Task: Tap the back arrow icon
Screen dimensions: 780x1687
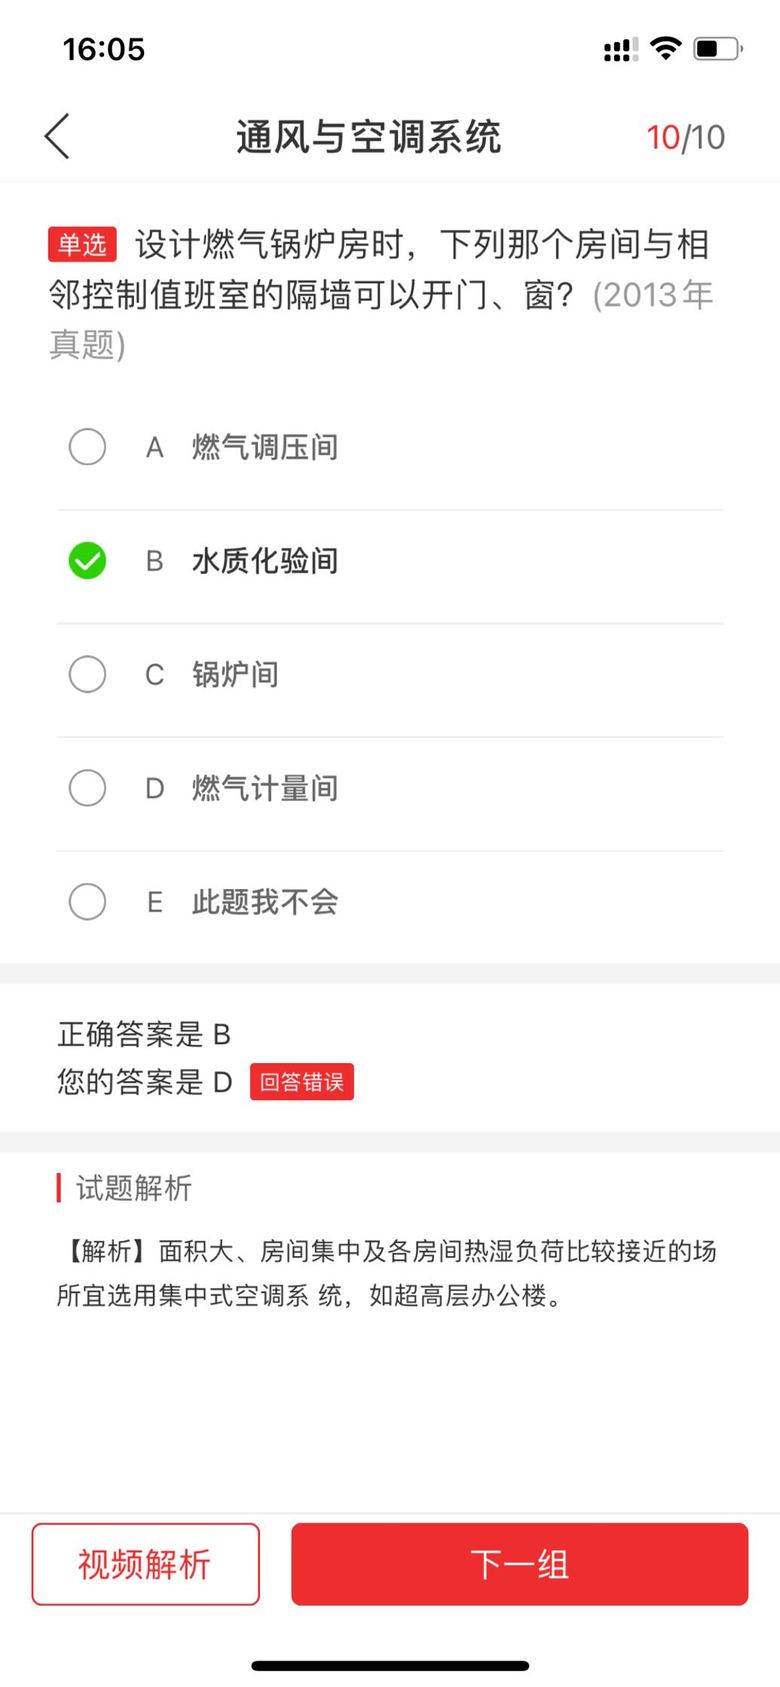Action: point(57,136)
